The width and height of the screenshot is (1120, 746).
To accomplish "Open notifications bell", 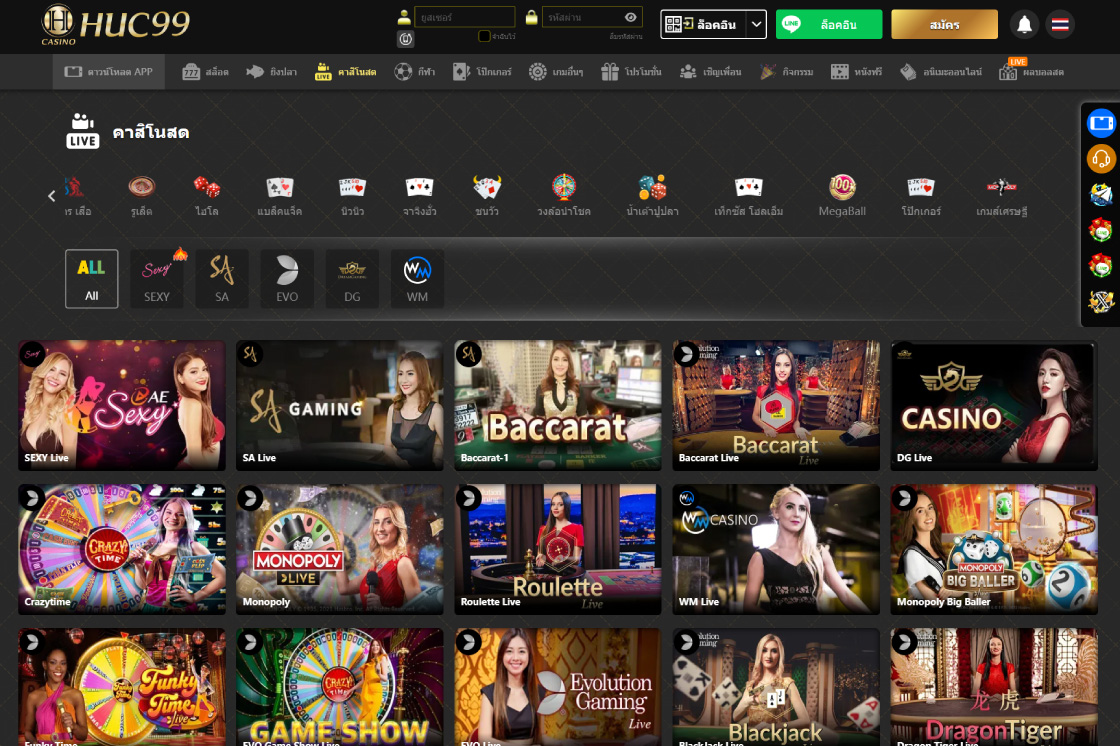I will [x=1024, y=25].
